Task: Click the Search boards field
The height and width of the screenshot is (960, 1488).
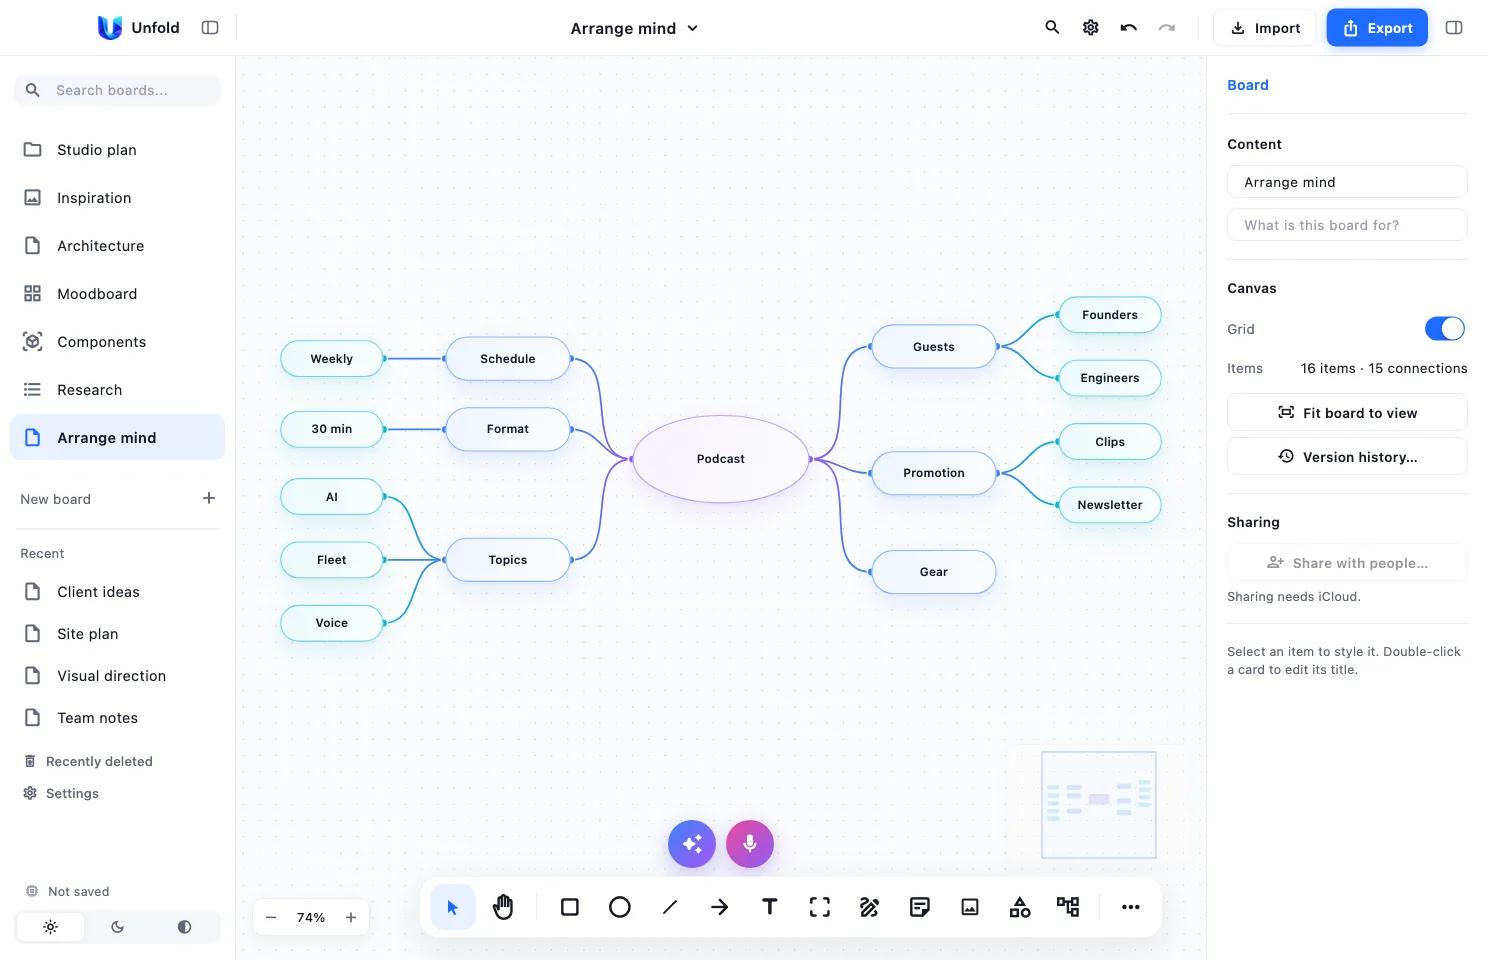Action: pos(118,90)
